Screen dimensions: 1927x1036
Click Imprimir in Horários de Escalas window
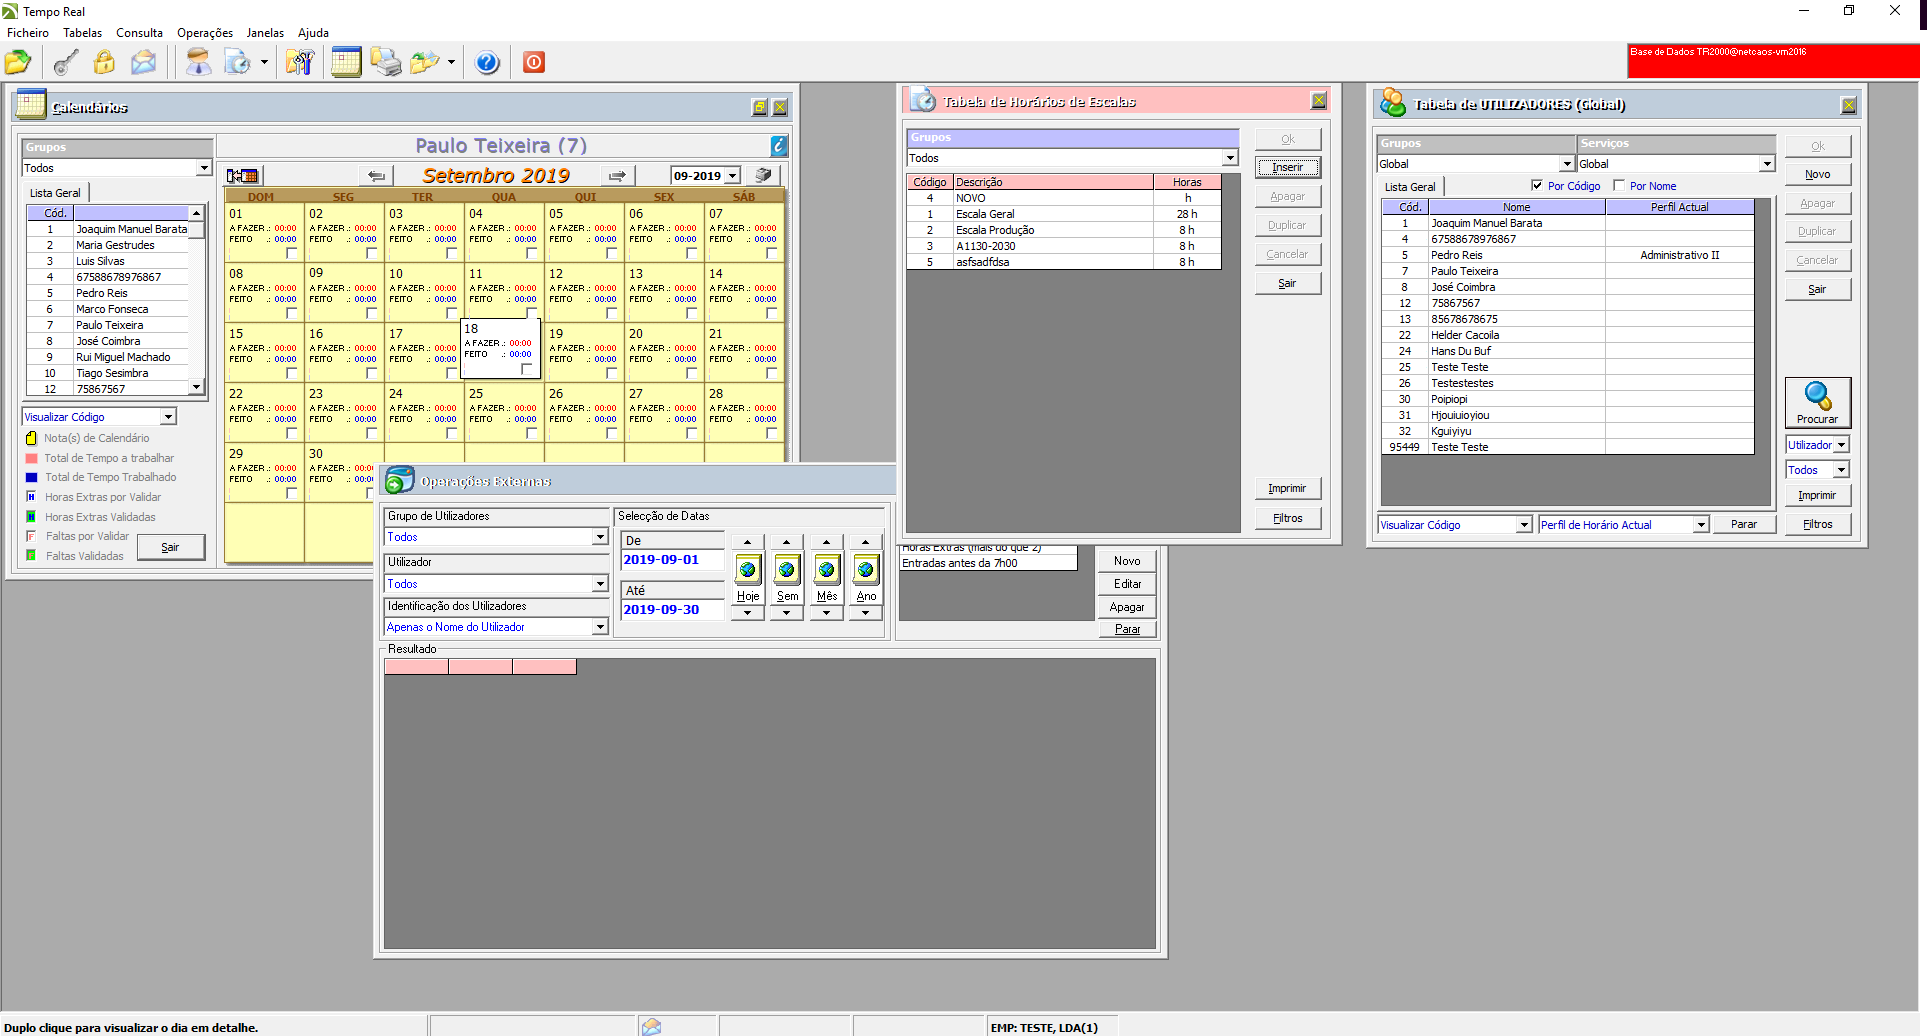pyautogui.click(x=1288, y=488)
